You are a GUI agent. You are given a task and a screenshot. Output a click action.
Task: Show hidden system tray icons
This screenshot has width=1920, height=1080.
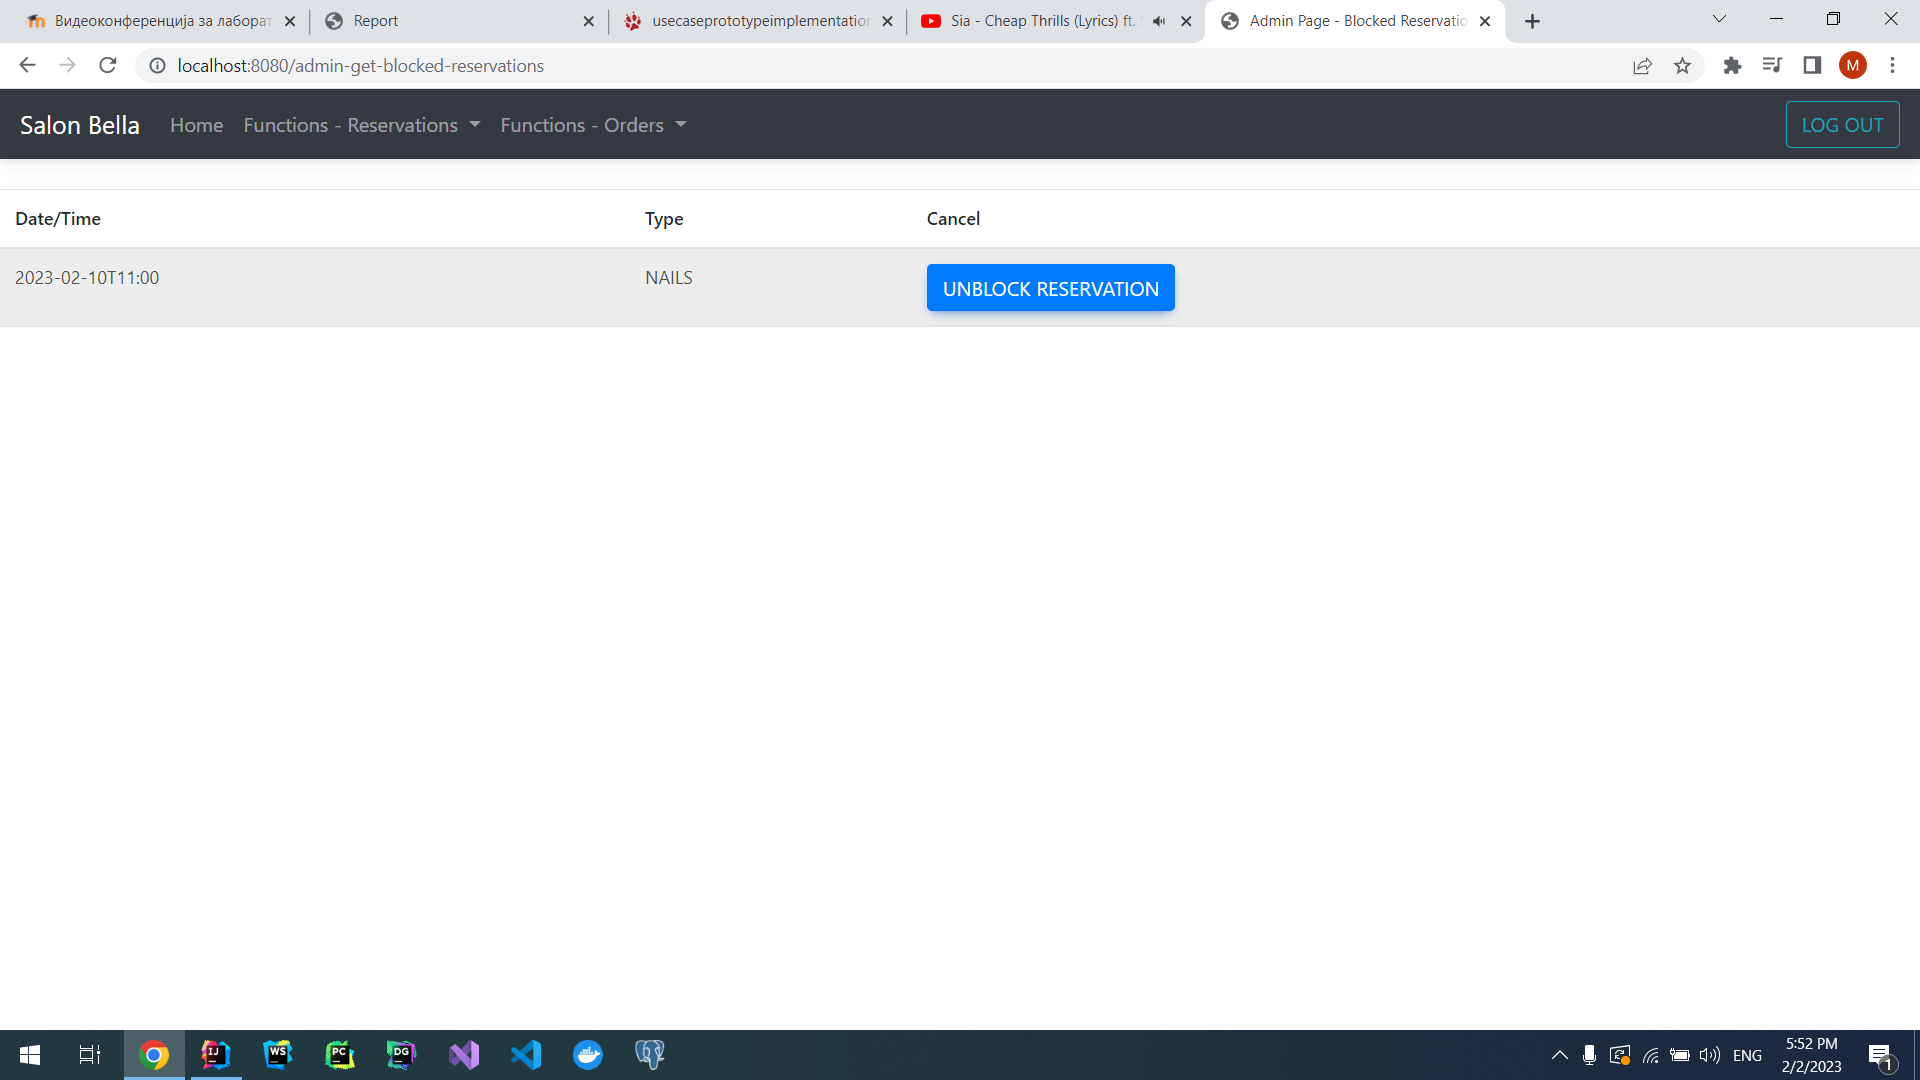(1559, 1055)
